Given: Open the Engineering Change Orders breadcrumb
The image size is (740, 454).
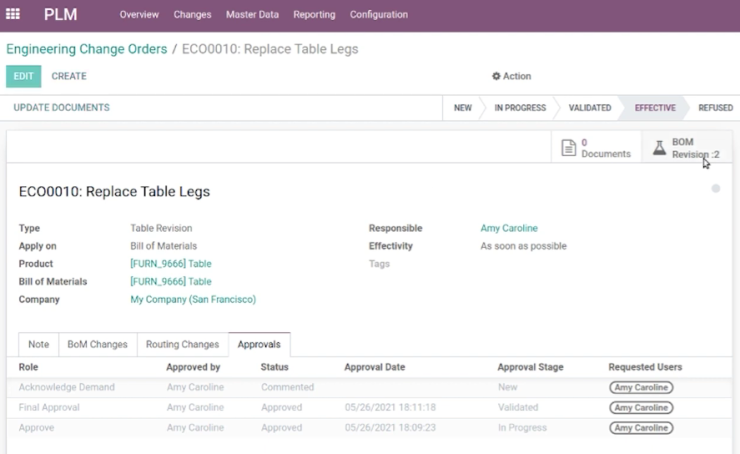Looking at the screenshot, I should (x=86, y=49).
